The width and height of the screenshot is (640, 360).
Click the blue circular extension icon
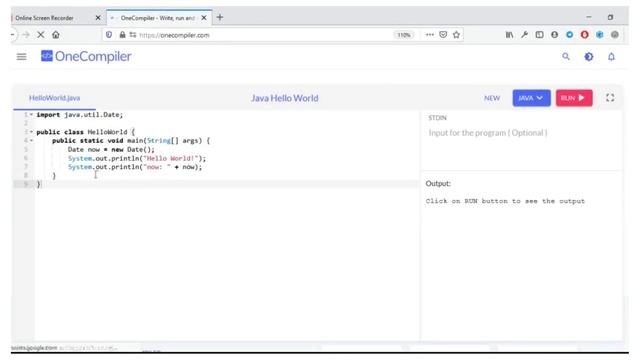569,35
